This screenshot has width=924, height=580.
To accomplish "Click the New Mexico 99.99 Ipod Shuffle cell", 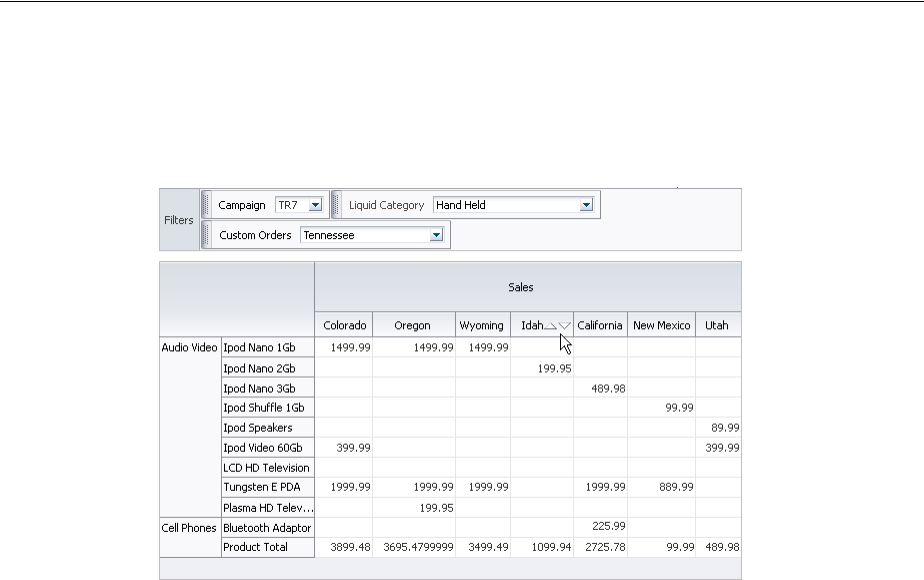I will pyautogui.click(x=662, y=408).
